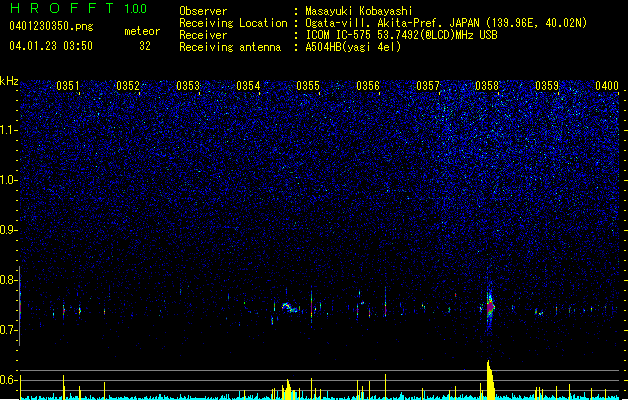Click the 'Receiving Location' label
The height and width of the screenshot is (400, 629).
click(x=233, y=23)
